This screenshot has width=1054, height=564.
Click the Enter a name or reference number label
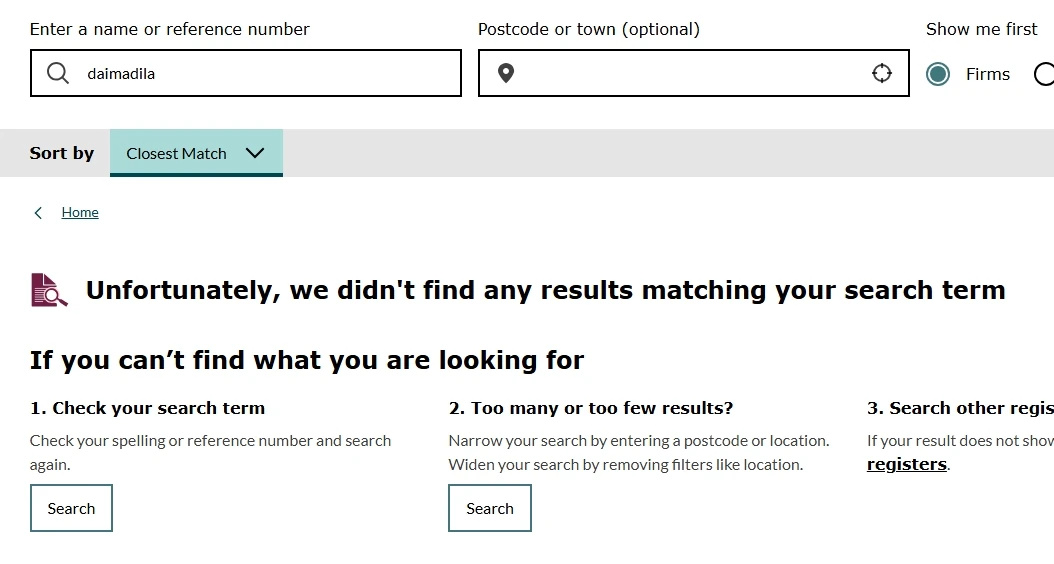[x=170, y=29]
